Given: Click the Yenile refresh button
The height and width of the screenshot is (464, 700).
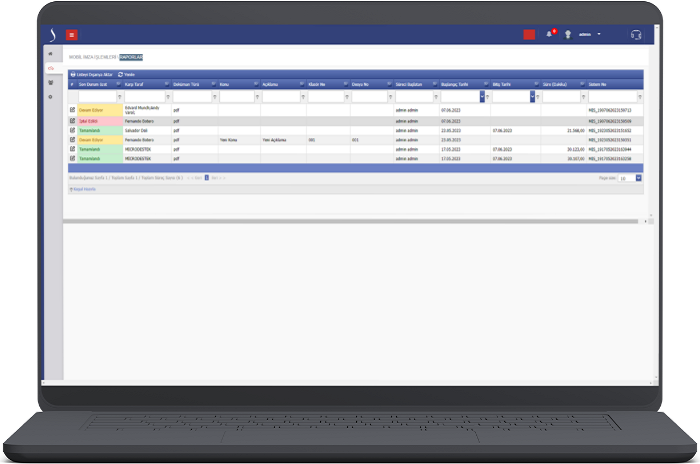Looking at the screenshot, I should coord(126,74).
